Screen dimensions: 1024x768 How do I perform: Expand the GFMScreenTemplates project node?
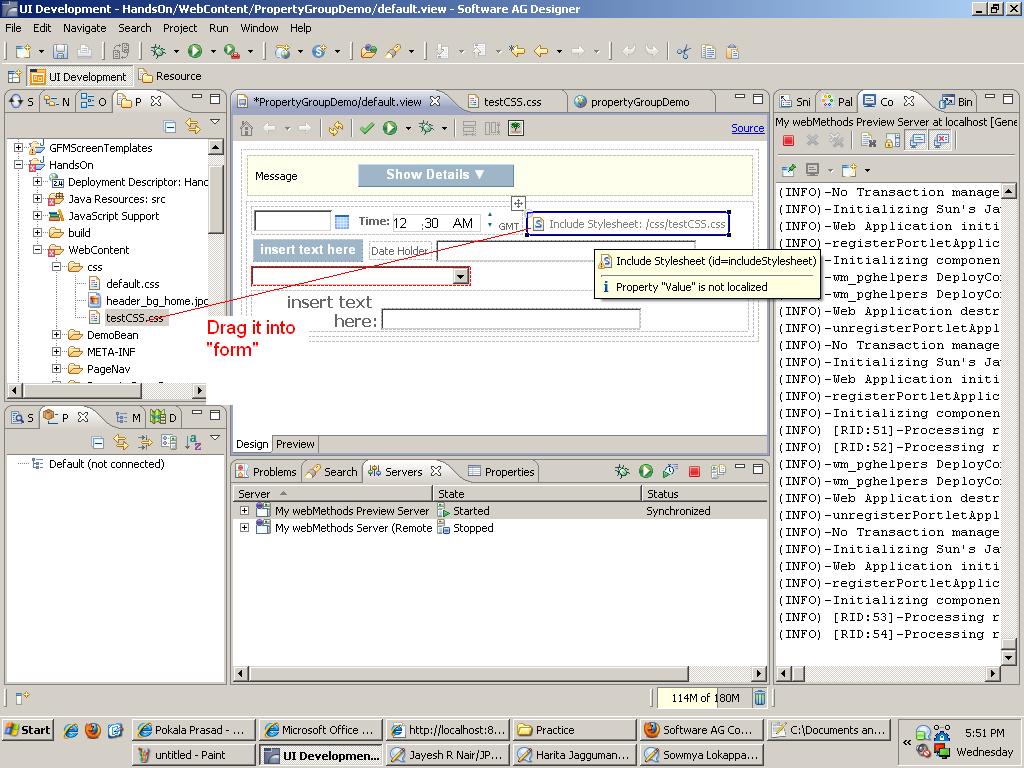coord(19,148)
